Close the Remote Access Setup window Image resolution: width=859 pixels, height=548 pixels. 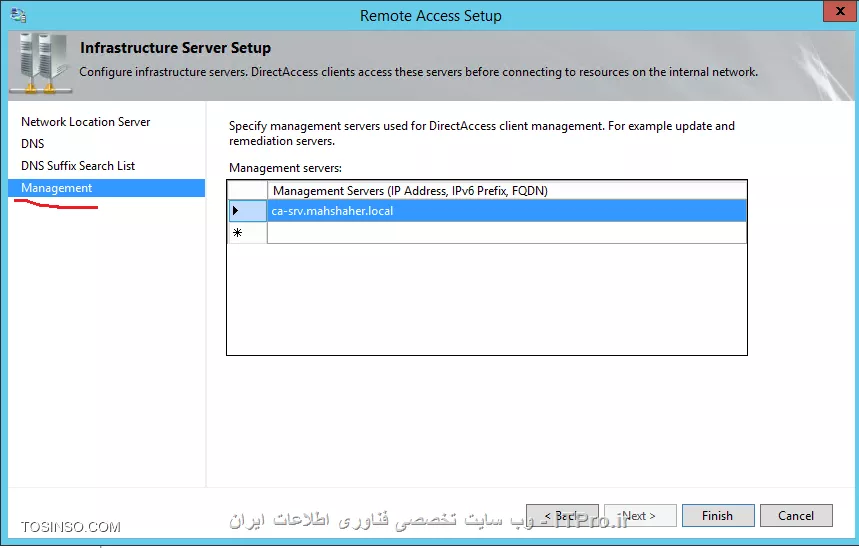coord(840,12)
